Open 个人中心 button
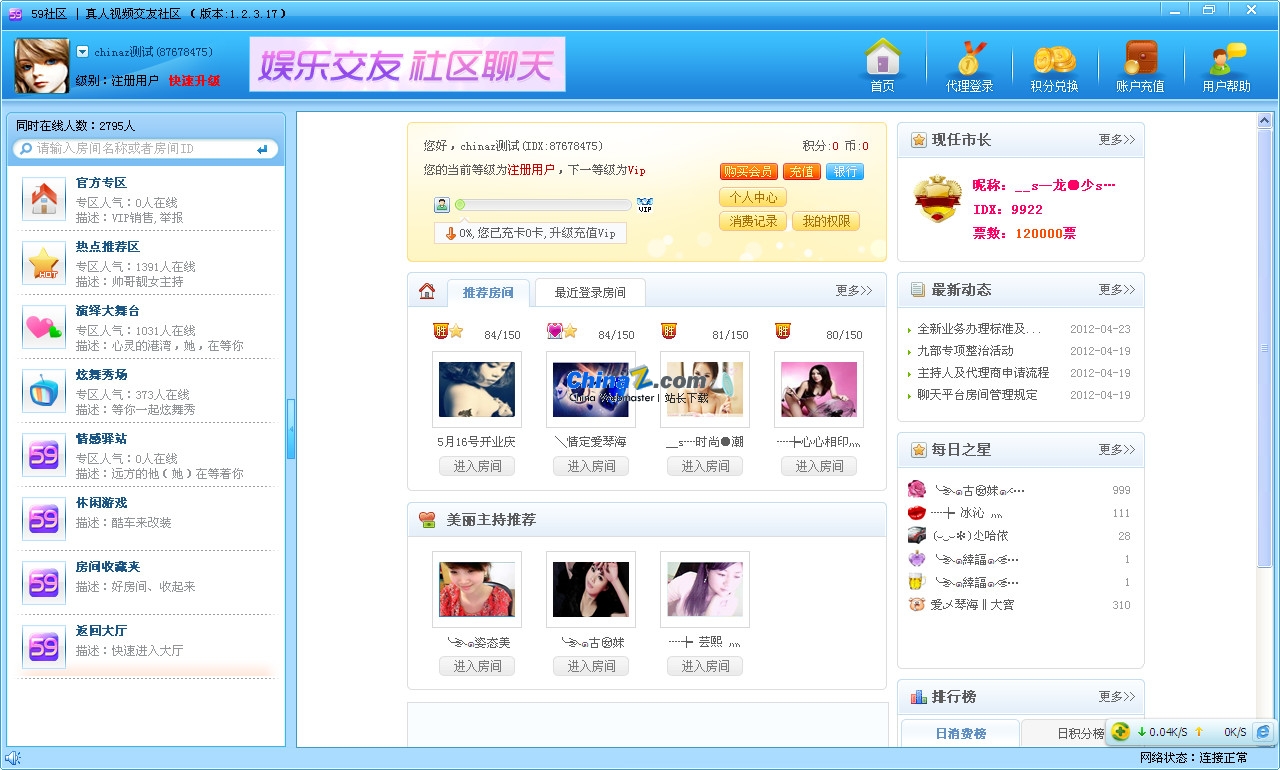1280x770 pixels. [x=753, y=197]
